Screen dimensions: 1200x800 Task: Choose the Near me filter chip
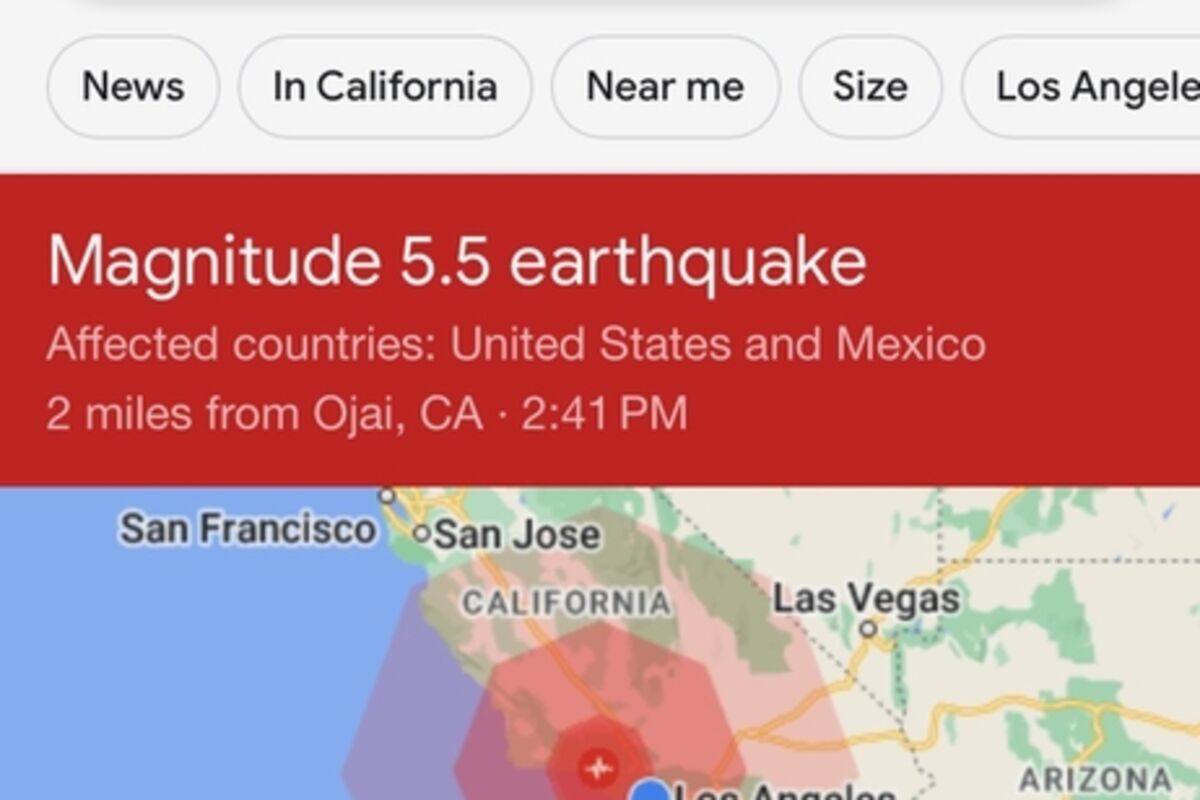(x=665, y=87)
